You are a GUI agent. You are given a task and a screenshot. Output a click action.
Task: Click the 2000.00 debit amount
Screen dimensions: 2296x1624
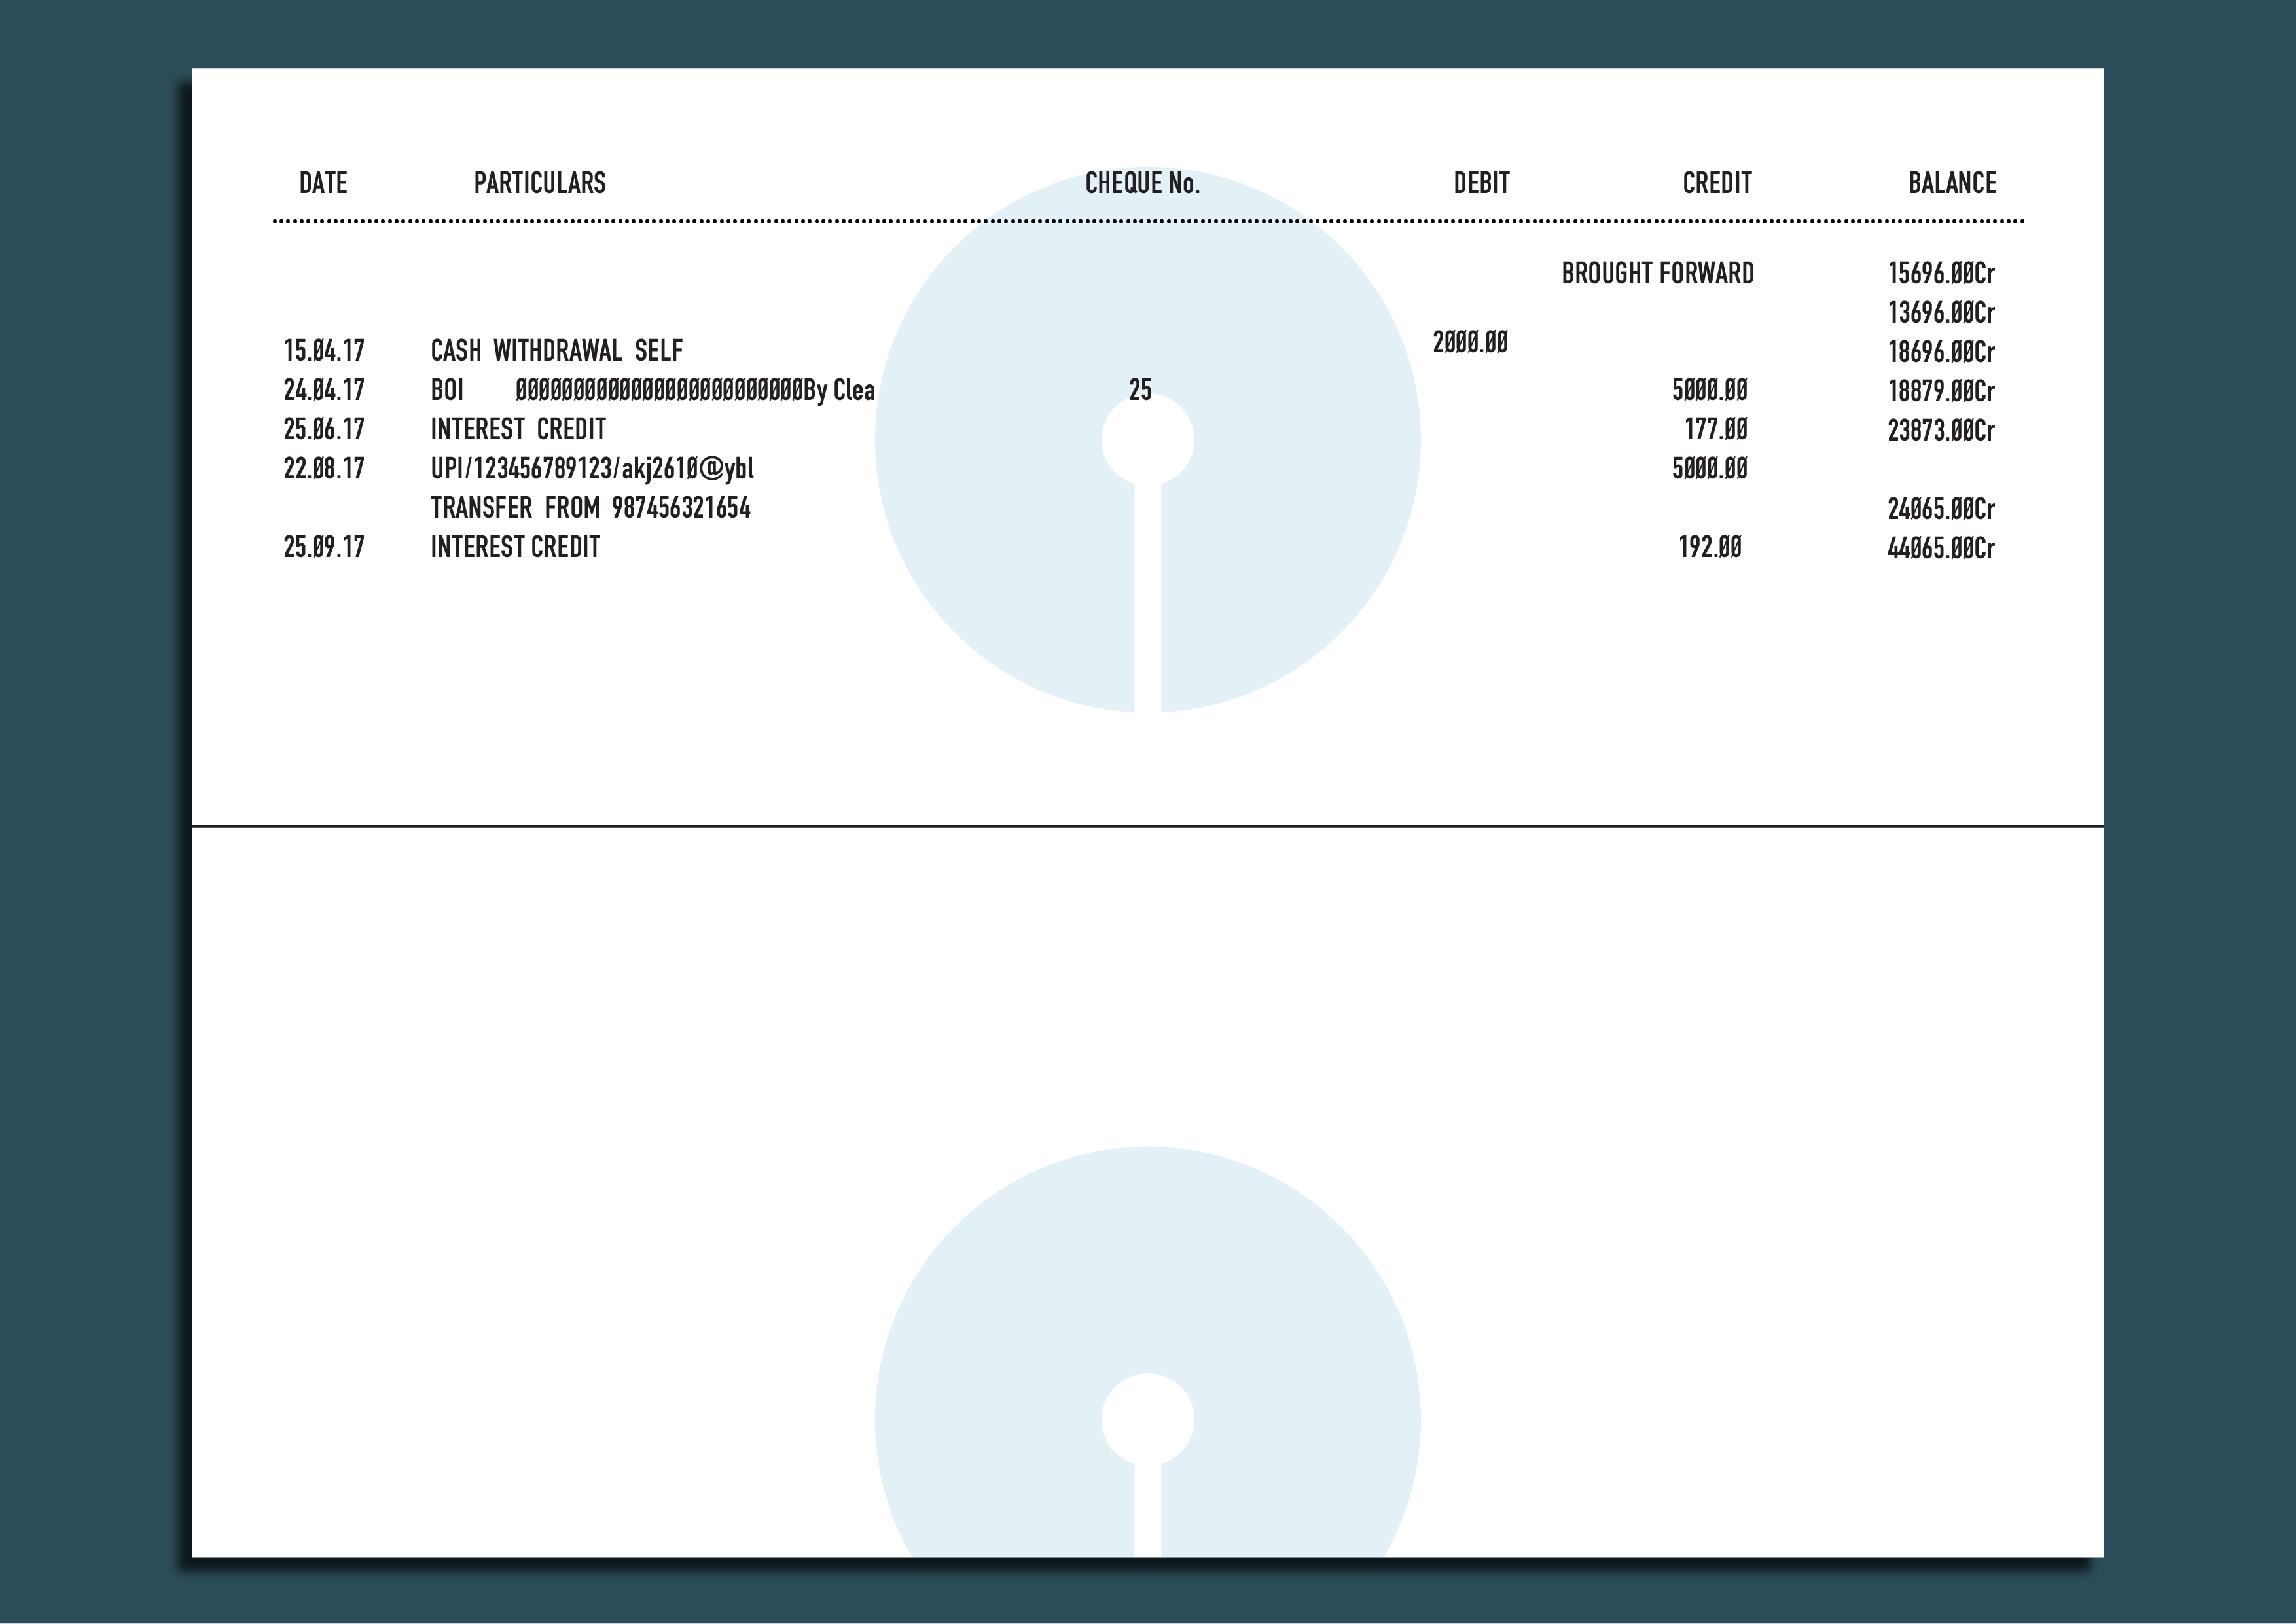pyautogui.click(x=1470, y=343)
